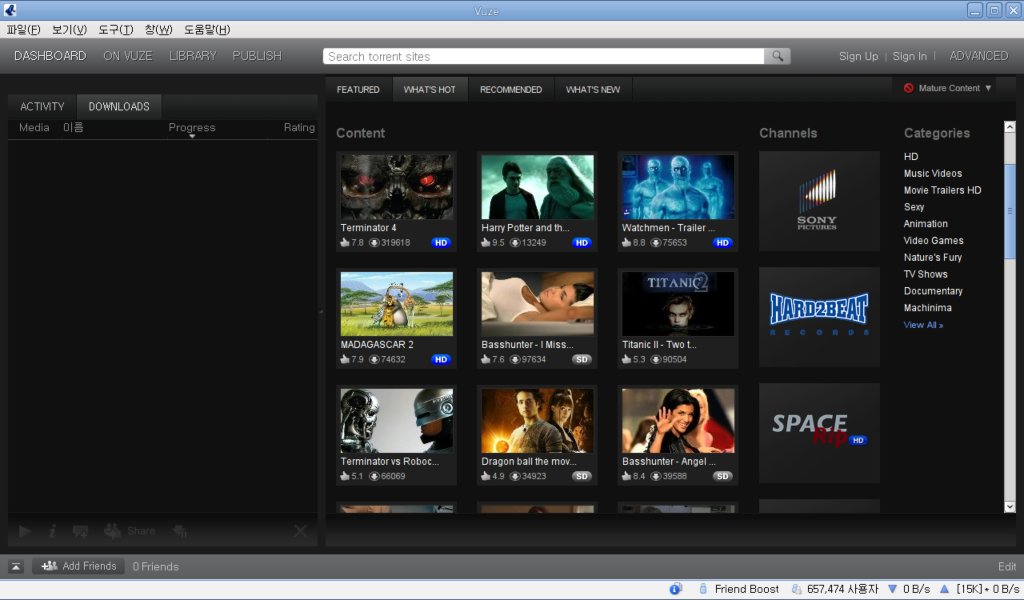Sort by the Progress column header
The width and height of the screenshot is (1024, 600).
192,128
